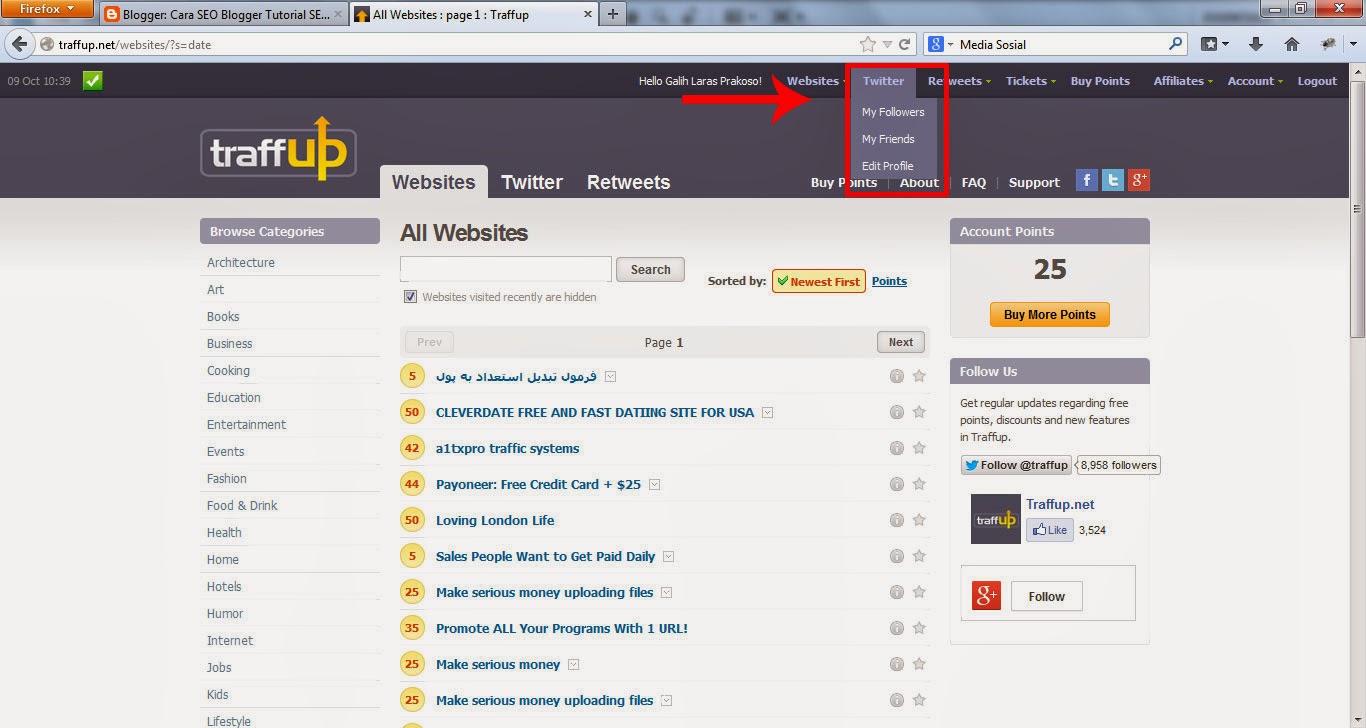Favorite the CLEVERDATE dating site listing star
The image size is (1366, 728).
click(919, 412)
